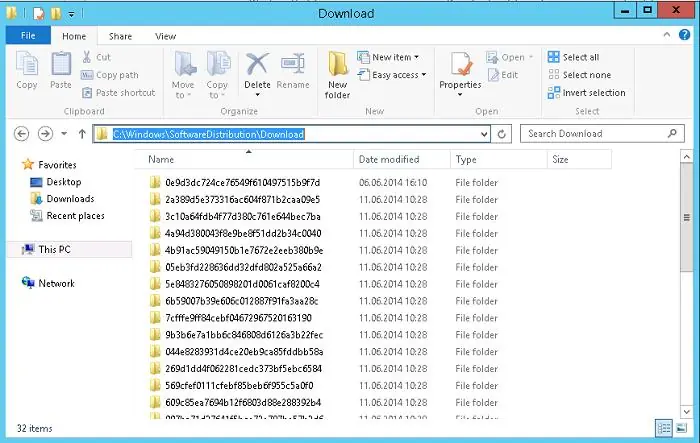The height and width of the screenshot is (443, 700).
Task: Click the search magnifier icon
Action: pos(672,133)
